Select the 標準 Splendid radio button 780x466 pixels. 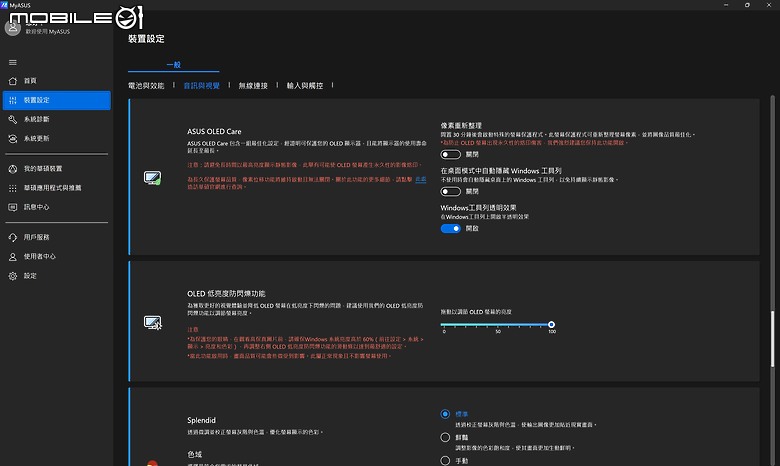pos(445,414)
